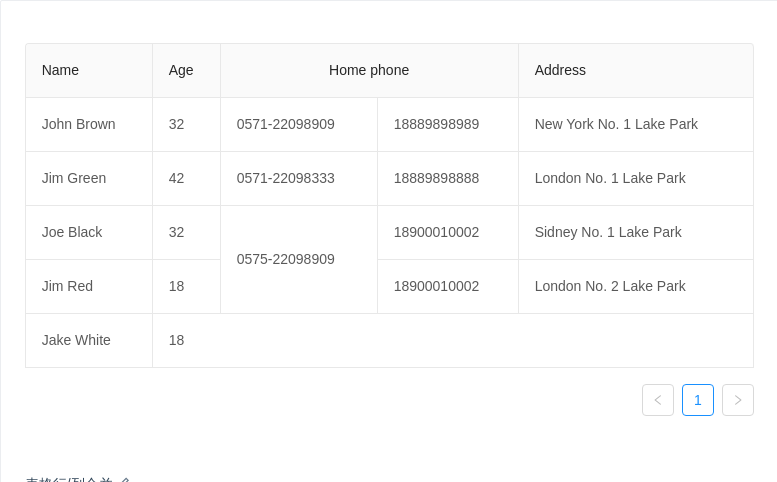
Task: Click the phone number 0571-22098909
Action: [x=285, y=124]
